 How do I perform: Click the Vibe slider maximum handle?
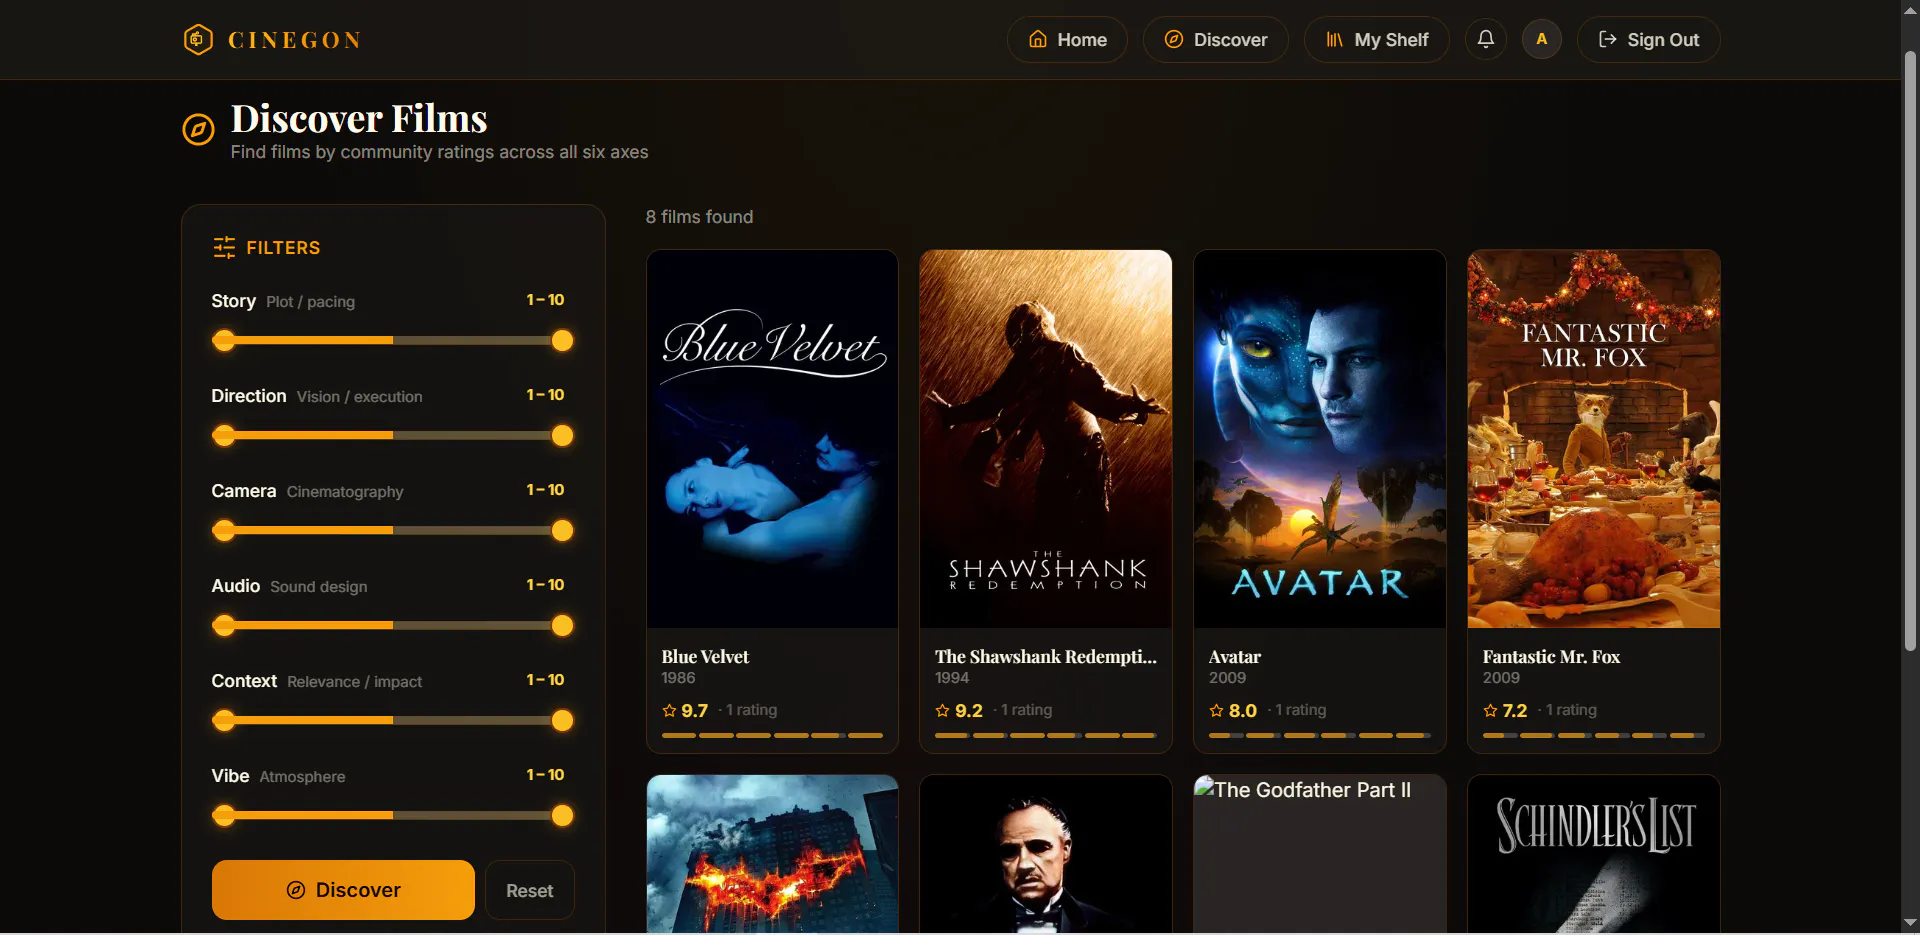[563, 816]
